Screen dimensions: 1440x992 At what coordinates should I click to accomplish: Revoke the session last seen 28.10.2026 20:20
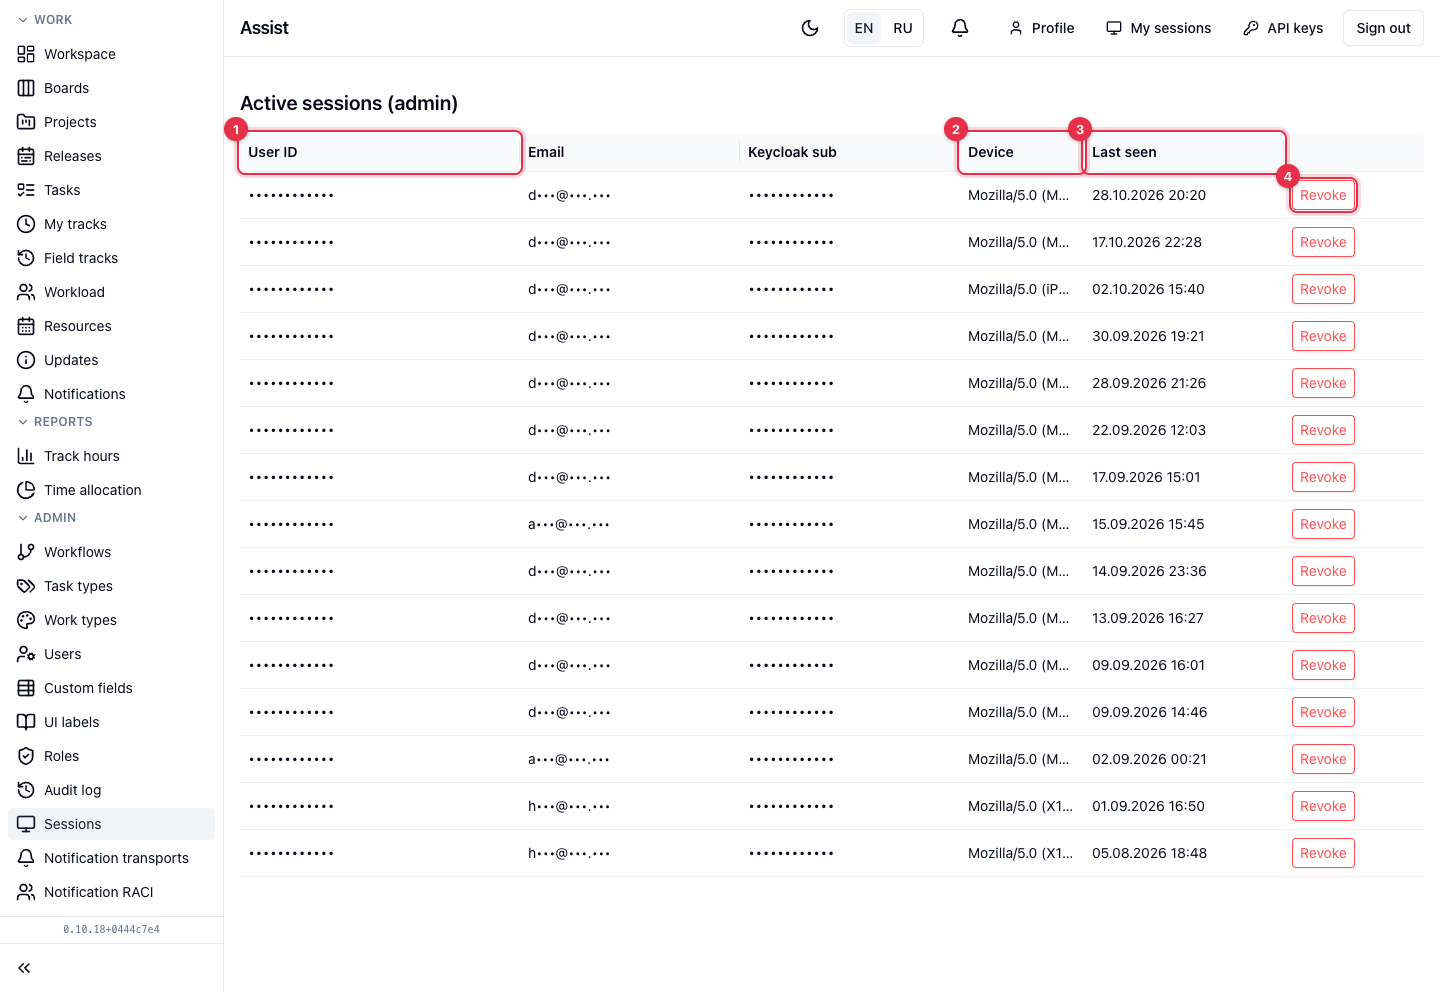tap(1323, 195)
